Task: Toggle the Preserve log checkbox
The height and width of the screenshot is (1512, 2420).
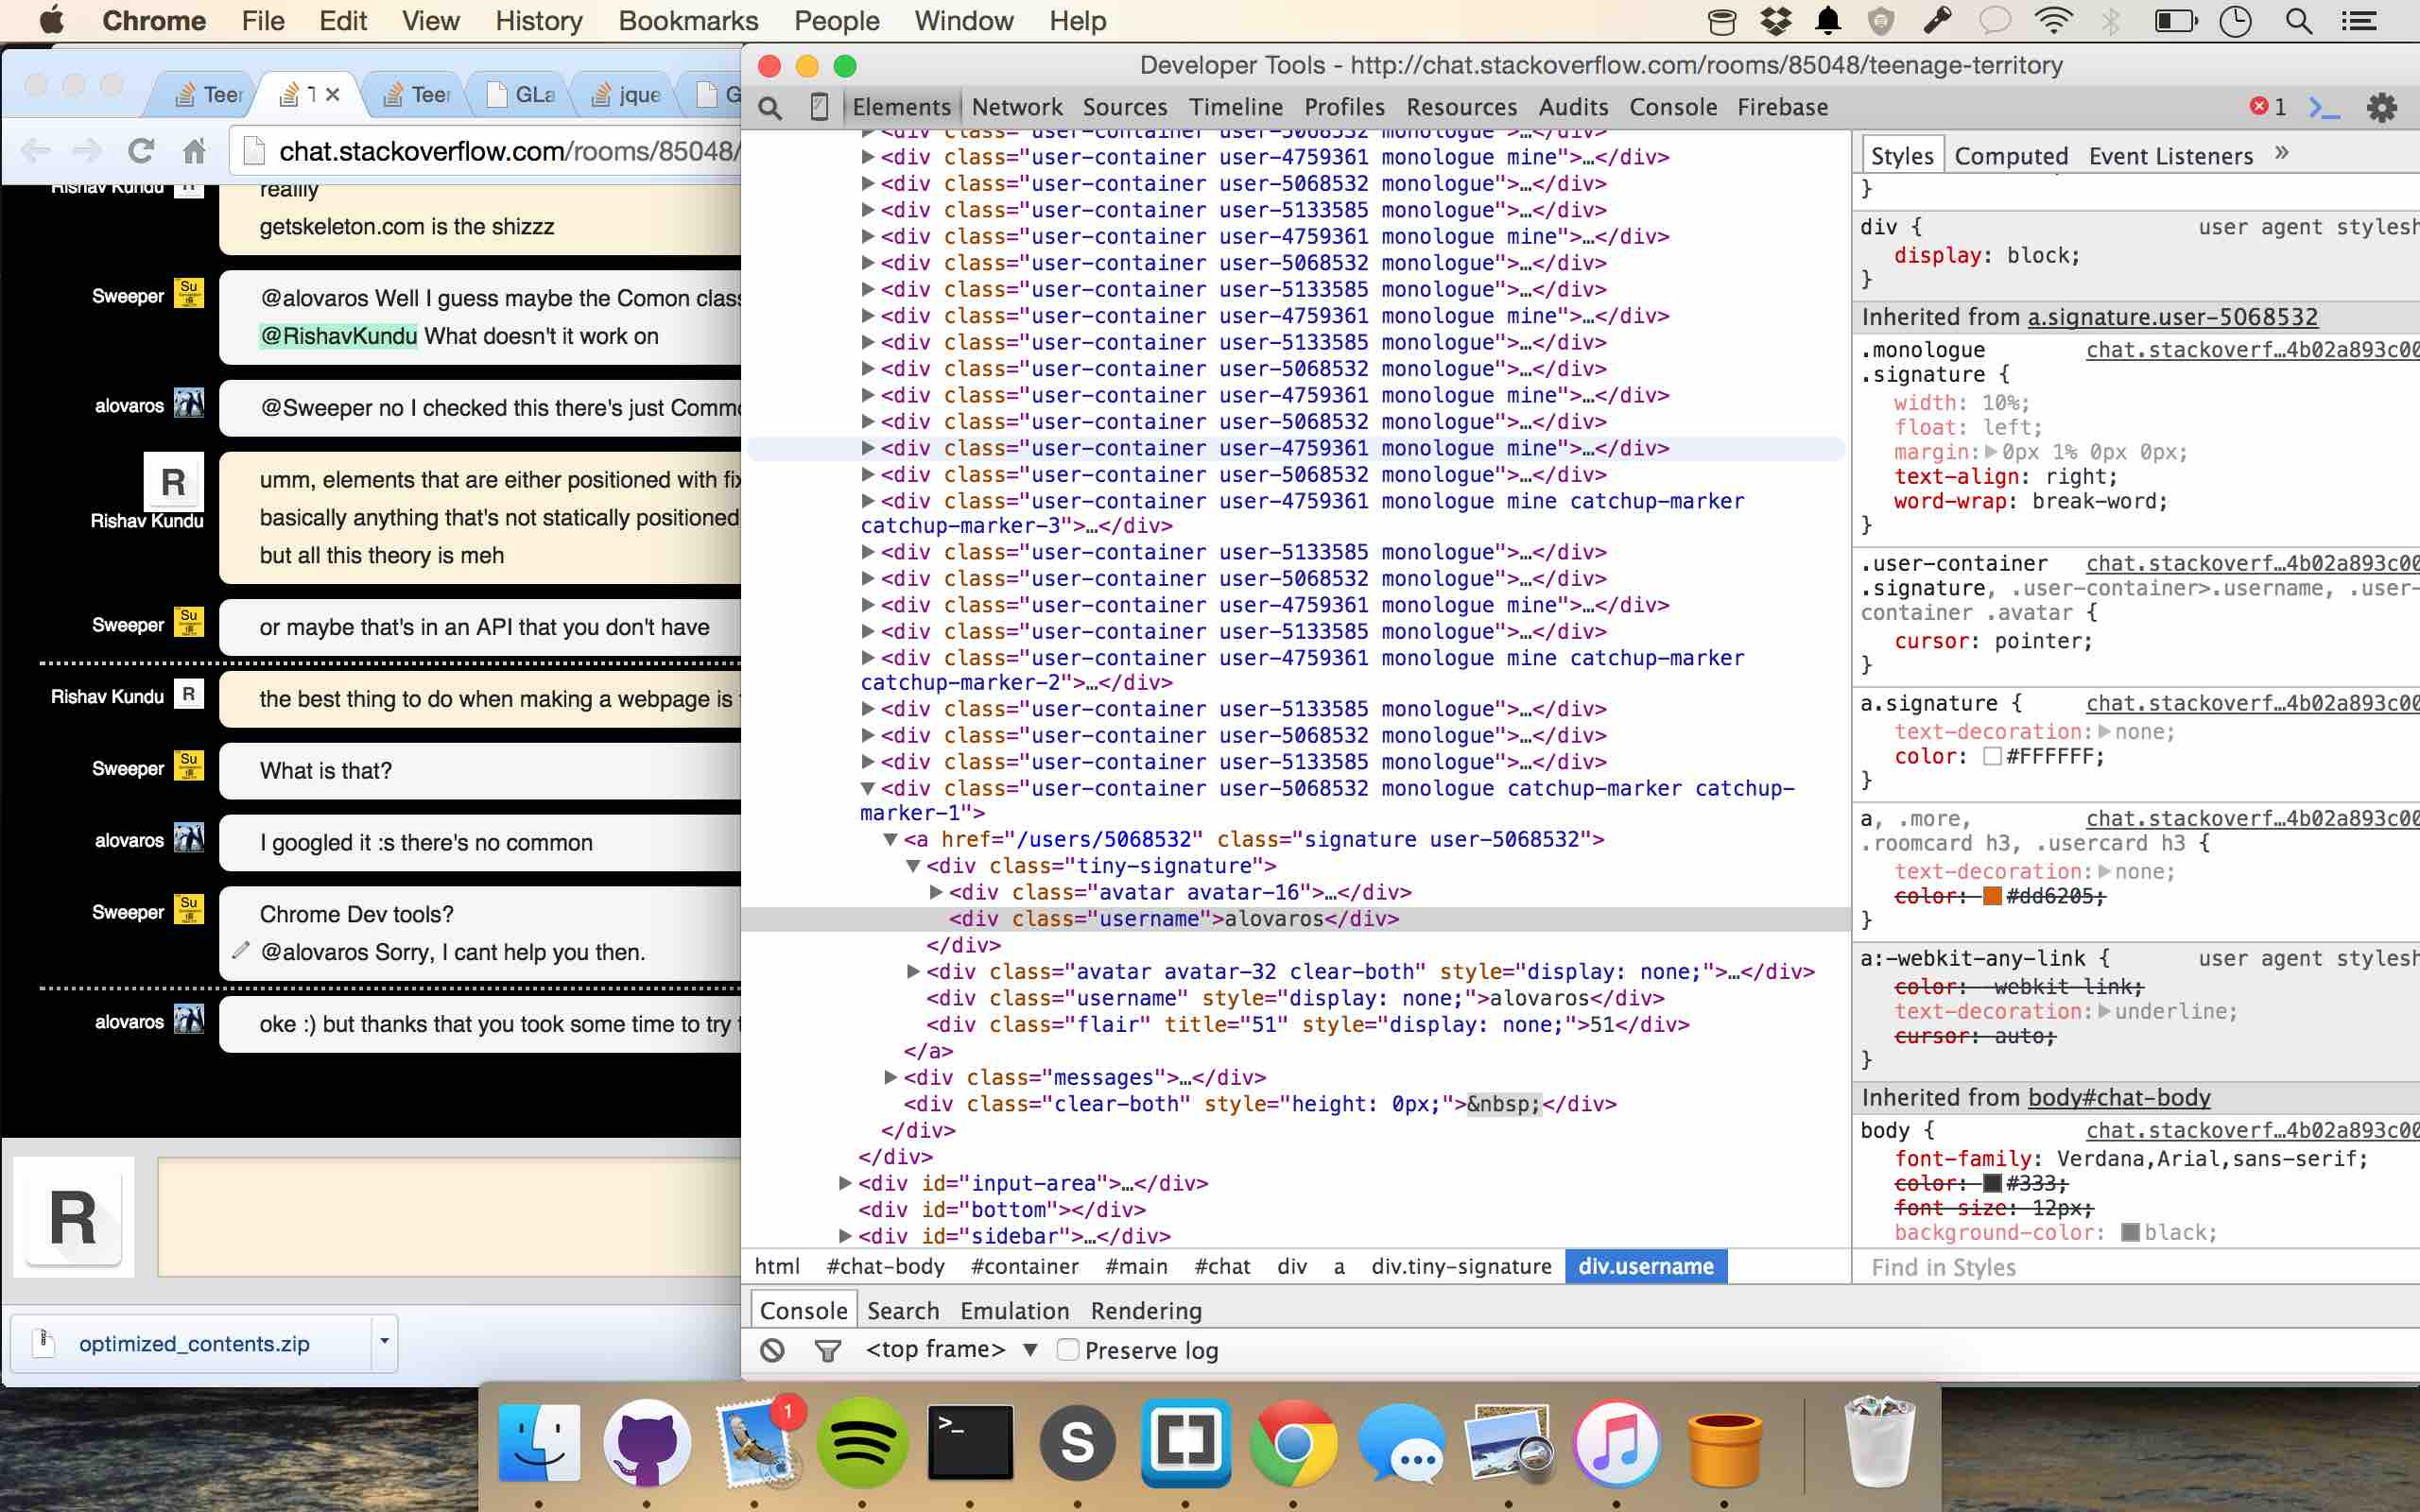Action: [1068, 1349]
